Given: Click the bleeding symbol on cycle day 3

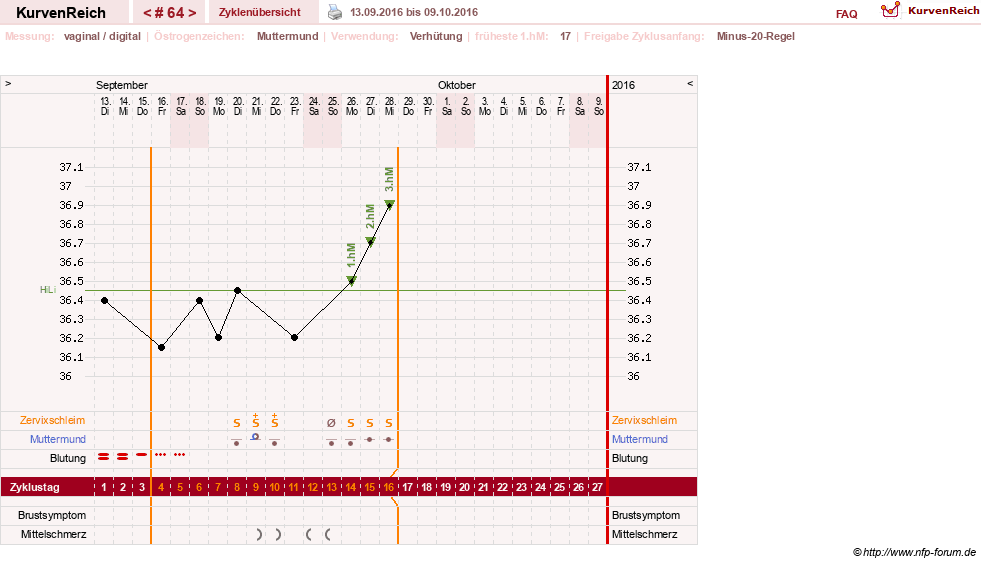Looking at the screenshot, I should pyautogui.click(x=142, y=454).
